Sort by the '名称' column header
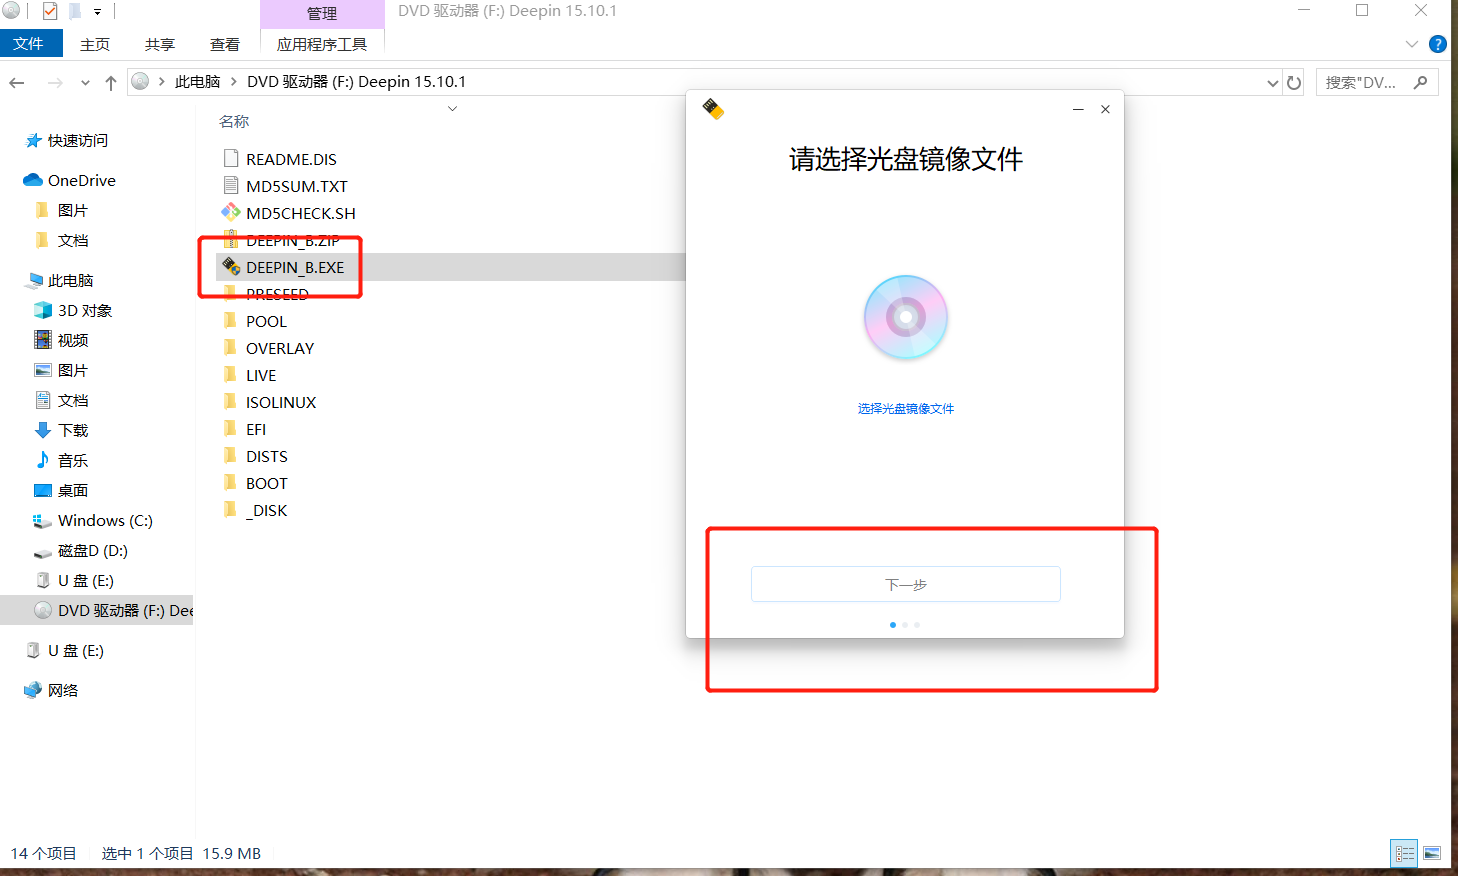This screenshot has height=876, width=1458. tap(234, 121)
